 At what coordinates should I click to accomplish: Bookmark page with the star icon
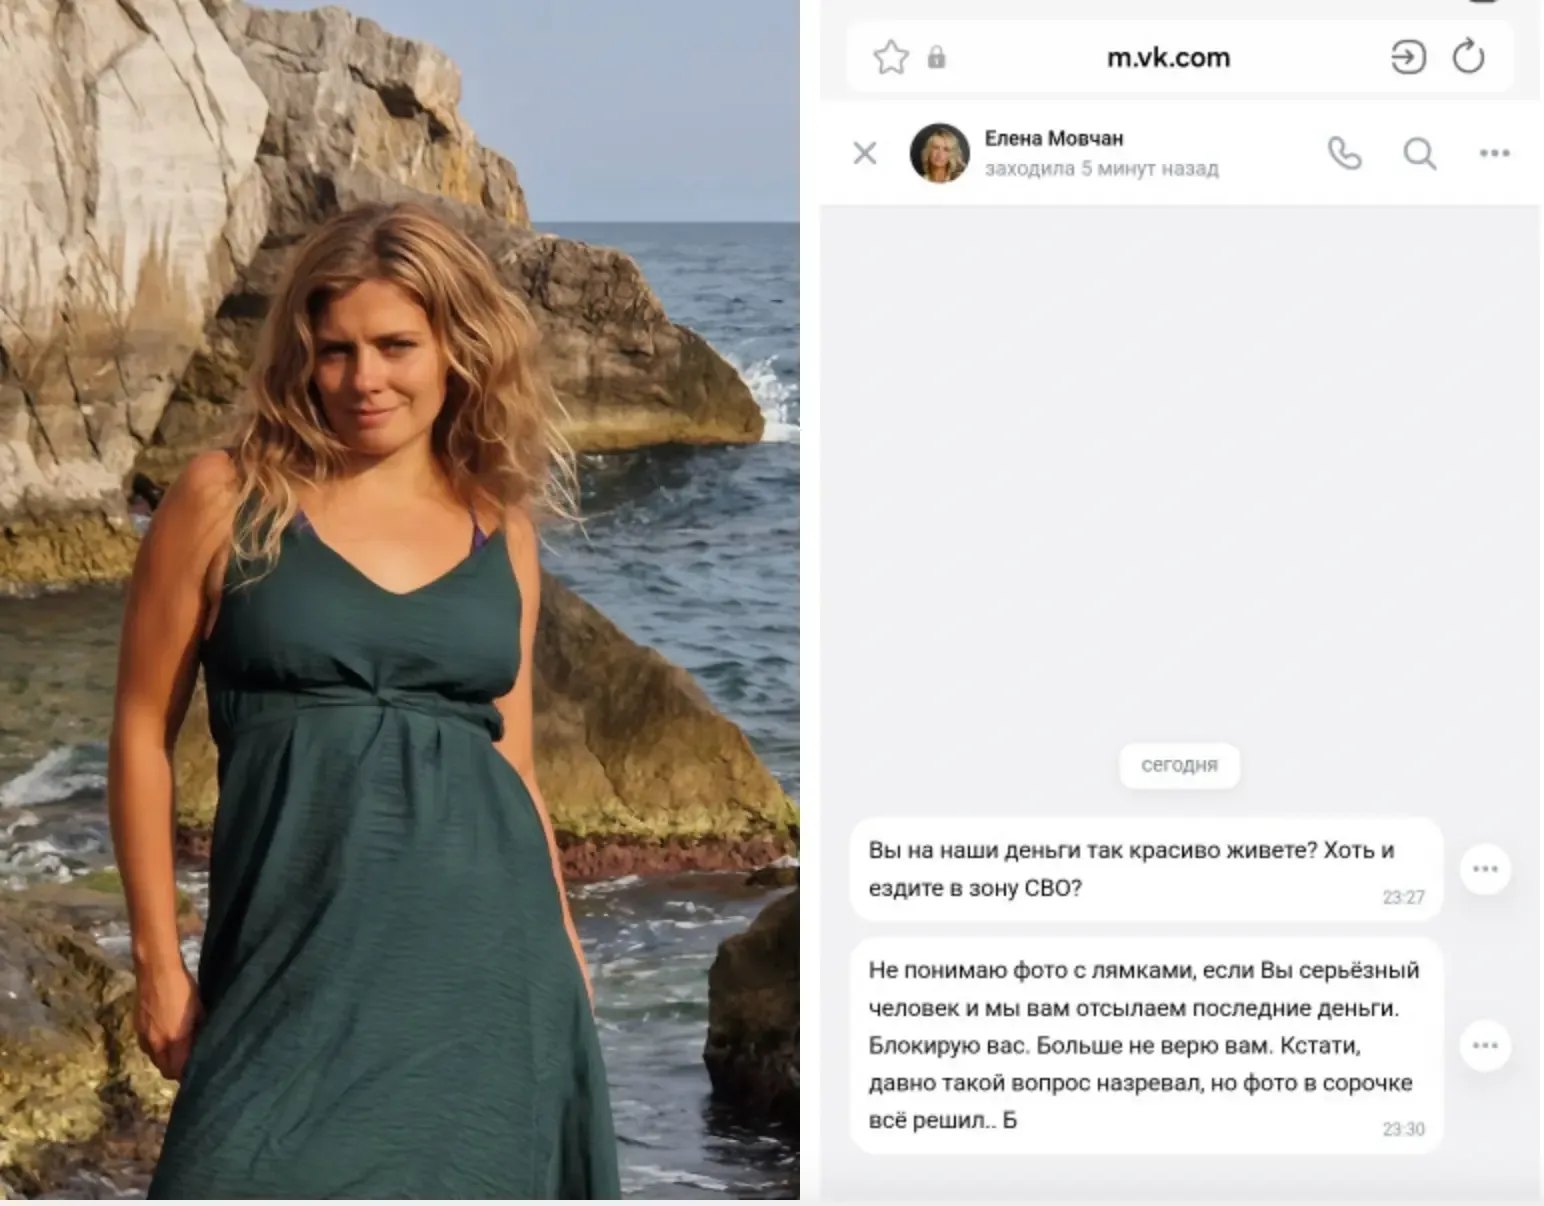tap(890, 58)
